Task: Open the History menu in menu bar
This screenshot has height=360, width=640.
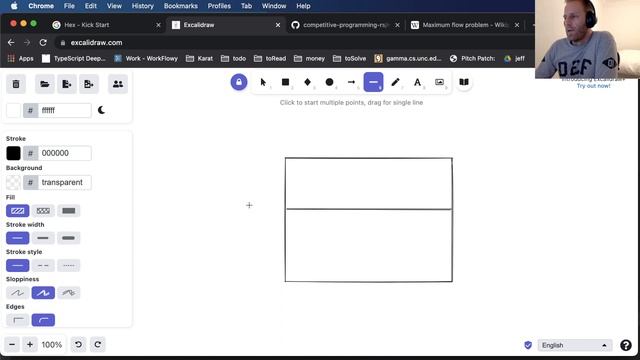Action: click(x=142, y=6)
